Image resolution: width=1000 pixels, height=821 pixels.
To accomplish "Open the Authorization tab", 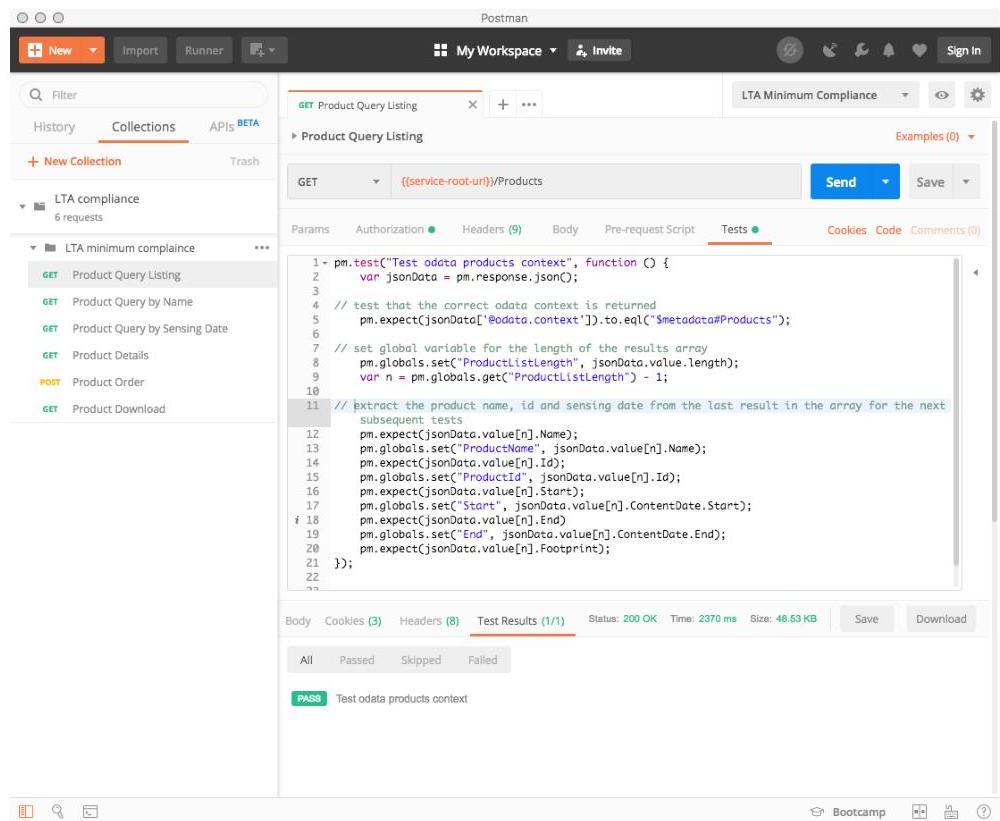I will (395, 230).
